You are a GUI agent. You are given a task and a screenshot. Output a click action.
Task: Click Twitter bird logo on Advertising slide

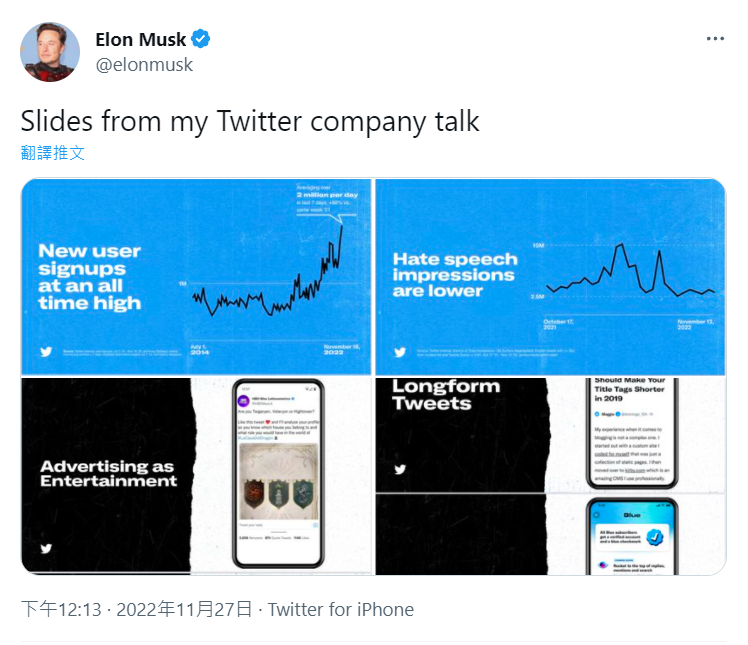[x=45, y=548]
